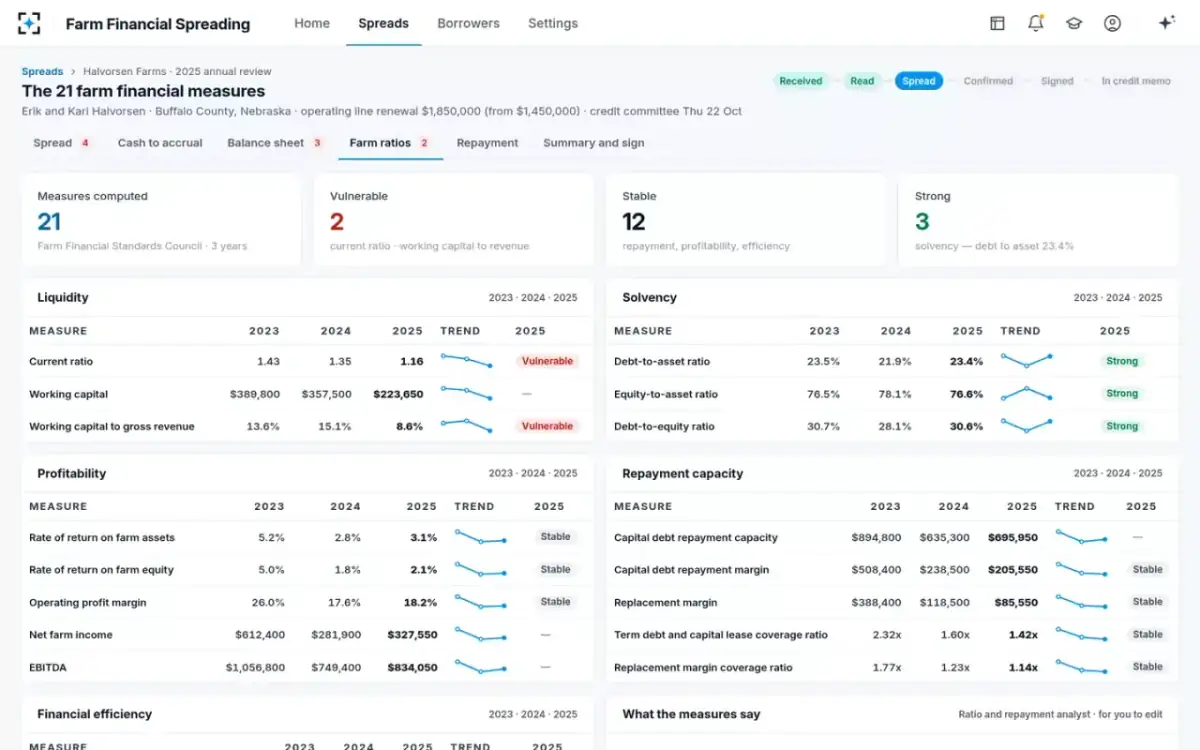
Task: Launch the sparkle AI assistant icon
Action: click(1166, 23)
